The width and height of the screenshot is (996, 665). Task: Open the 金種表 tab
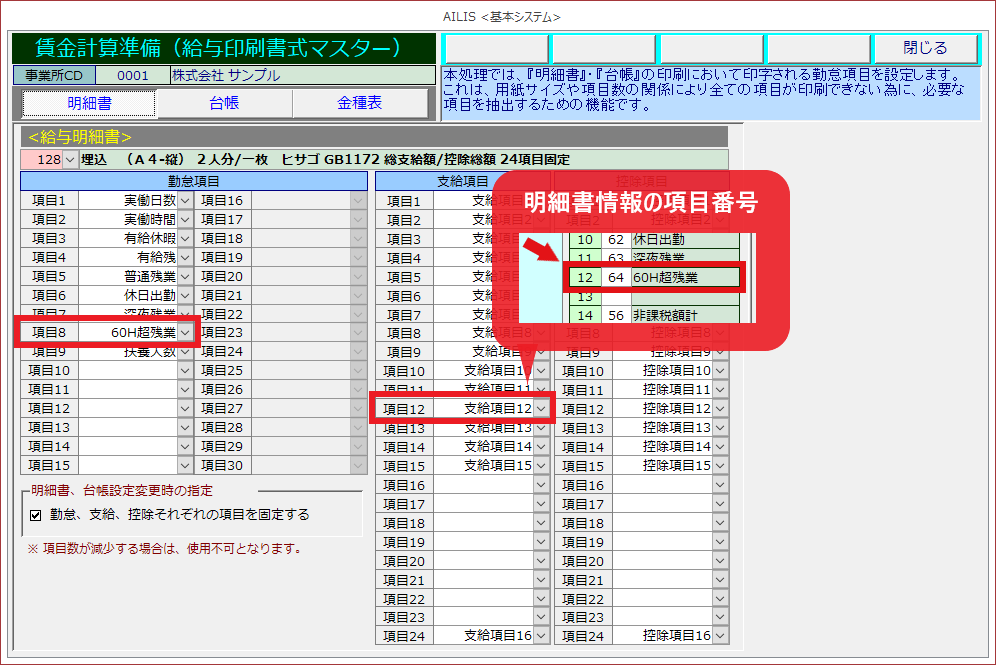359,103
